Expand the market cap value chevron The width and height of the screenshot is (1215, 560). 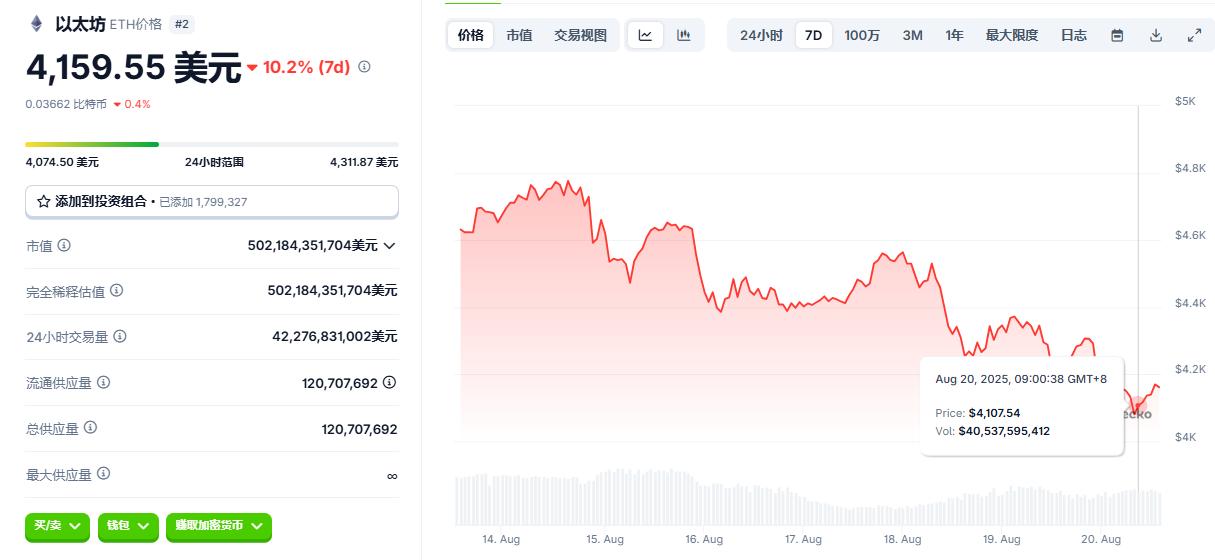[x=389, y=246]
